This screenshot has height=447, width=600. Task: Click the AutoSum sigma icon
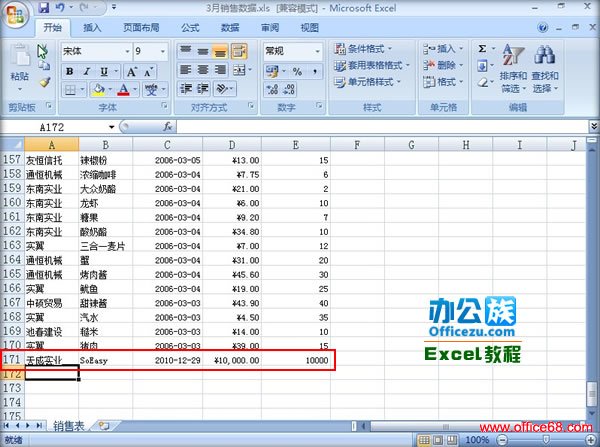[482, 49]
